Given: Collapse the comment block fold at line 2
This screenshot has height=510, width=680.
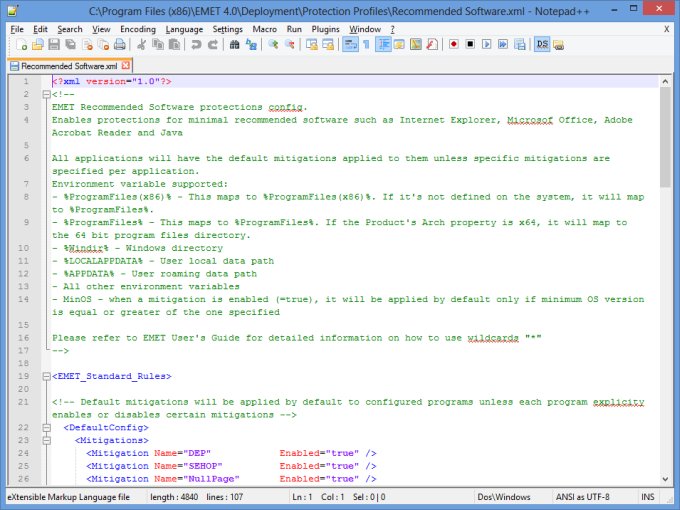Looking at the screenshot, I should pos(46,94).
